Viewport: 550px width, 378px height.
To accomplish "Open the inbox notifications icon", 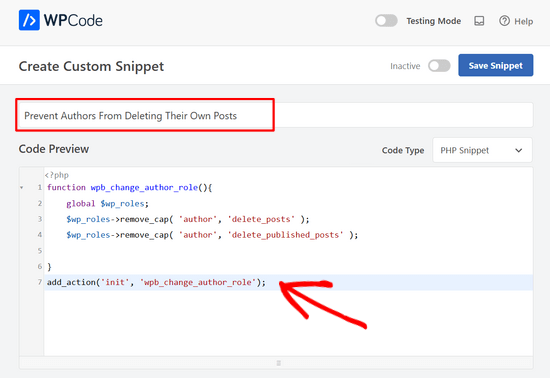I will pyautogui.click(x=479, y=21).
